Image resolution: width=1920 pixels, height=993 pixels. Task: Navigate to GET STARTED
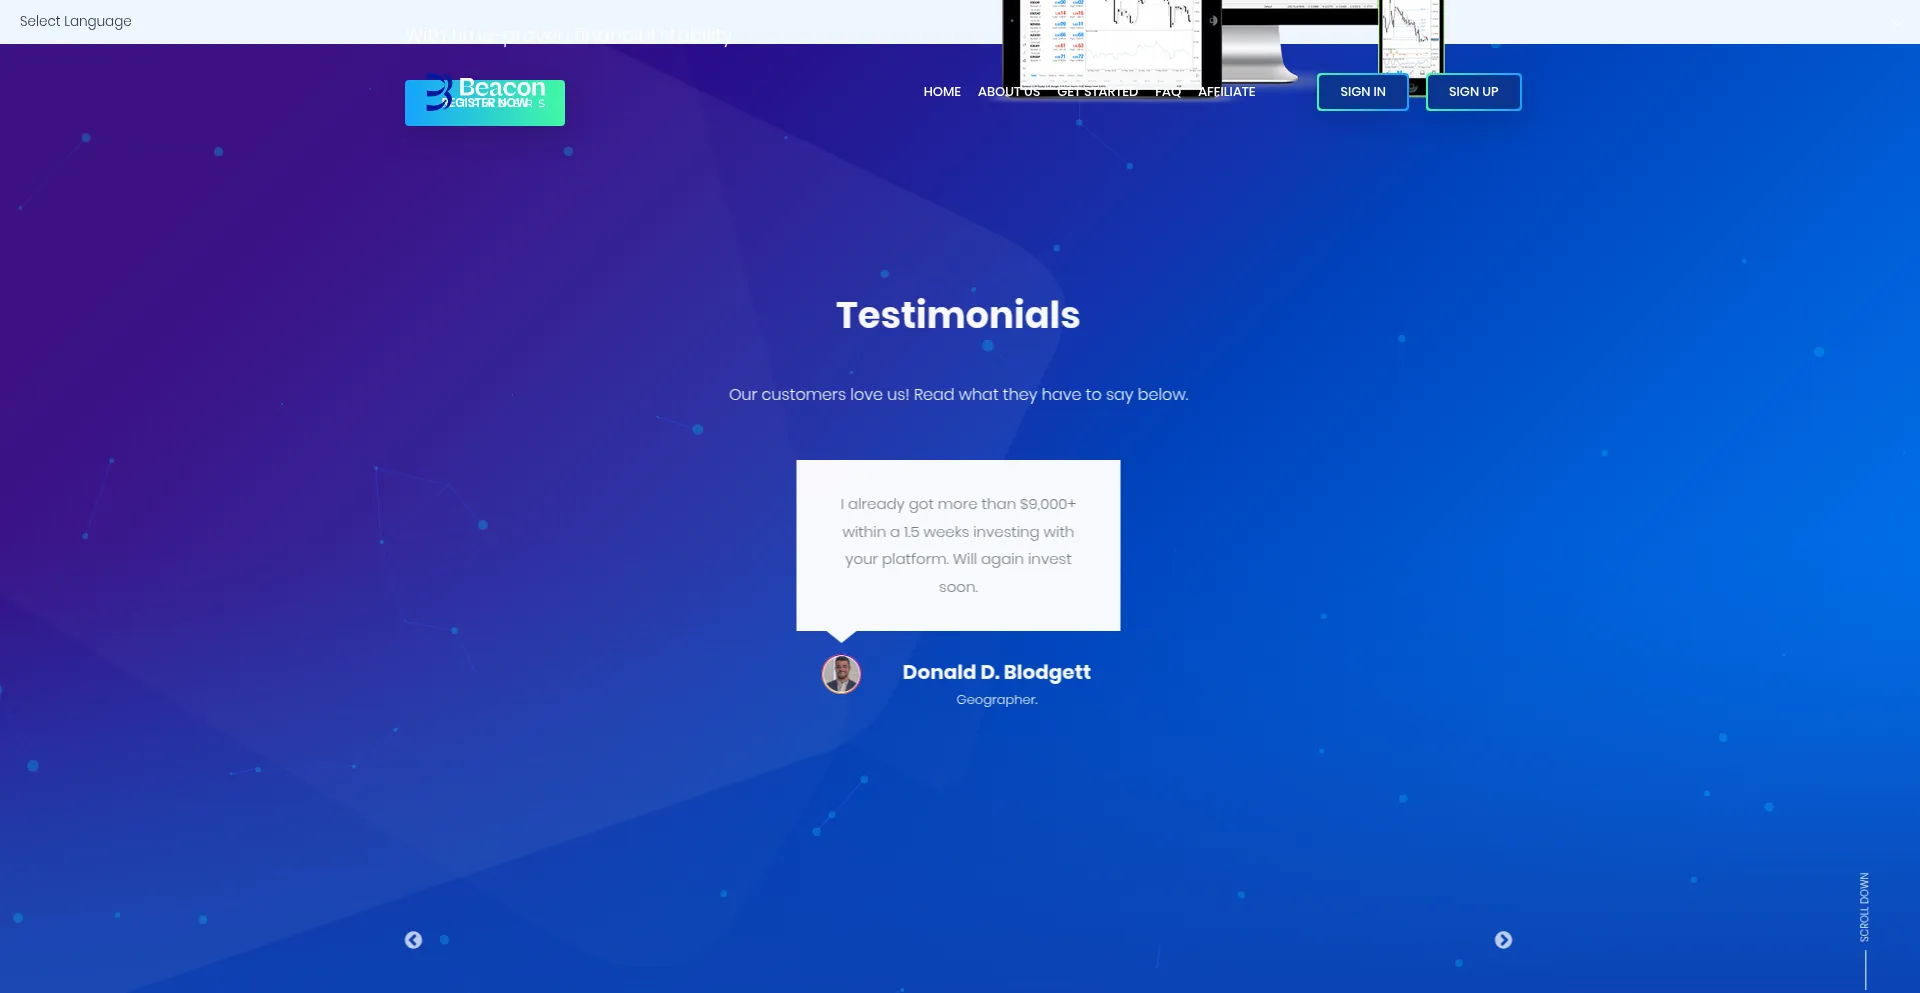click(1097, 92)
